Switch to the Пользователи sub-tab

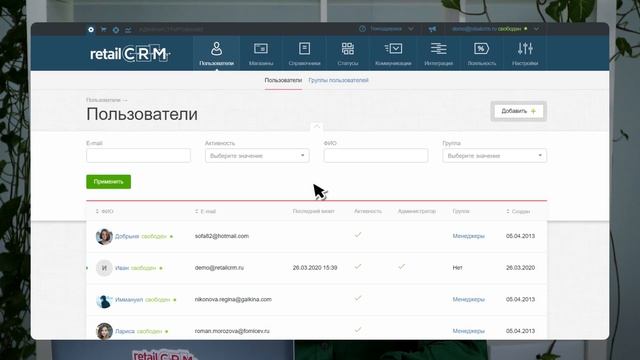click(283, 80)
